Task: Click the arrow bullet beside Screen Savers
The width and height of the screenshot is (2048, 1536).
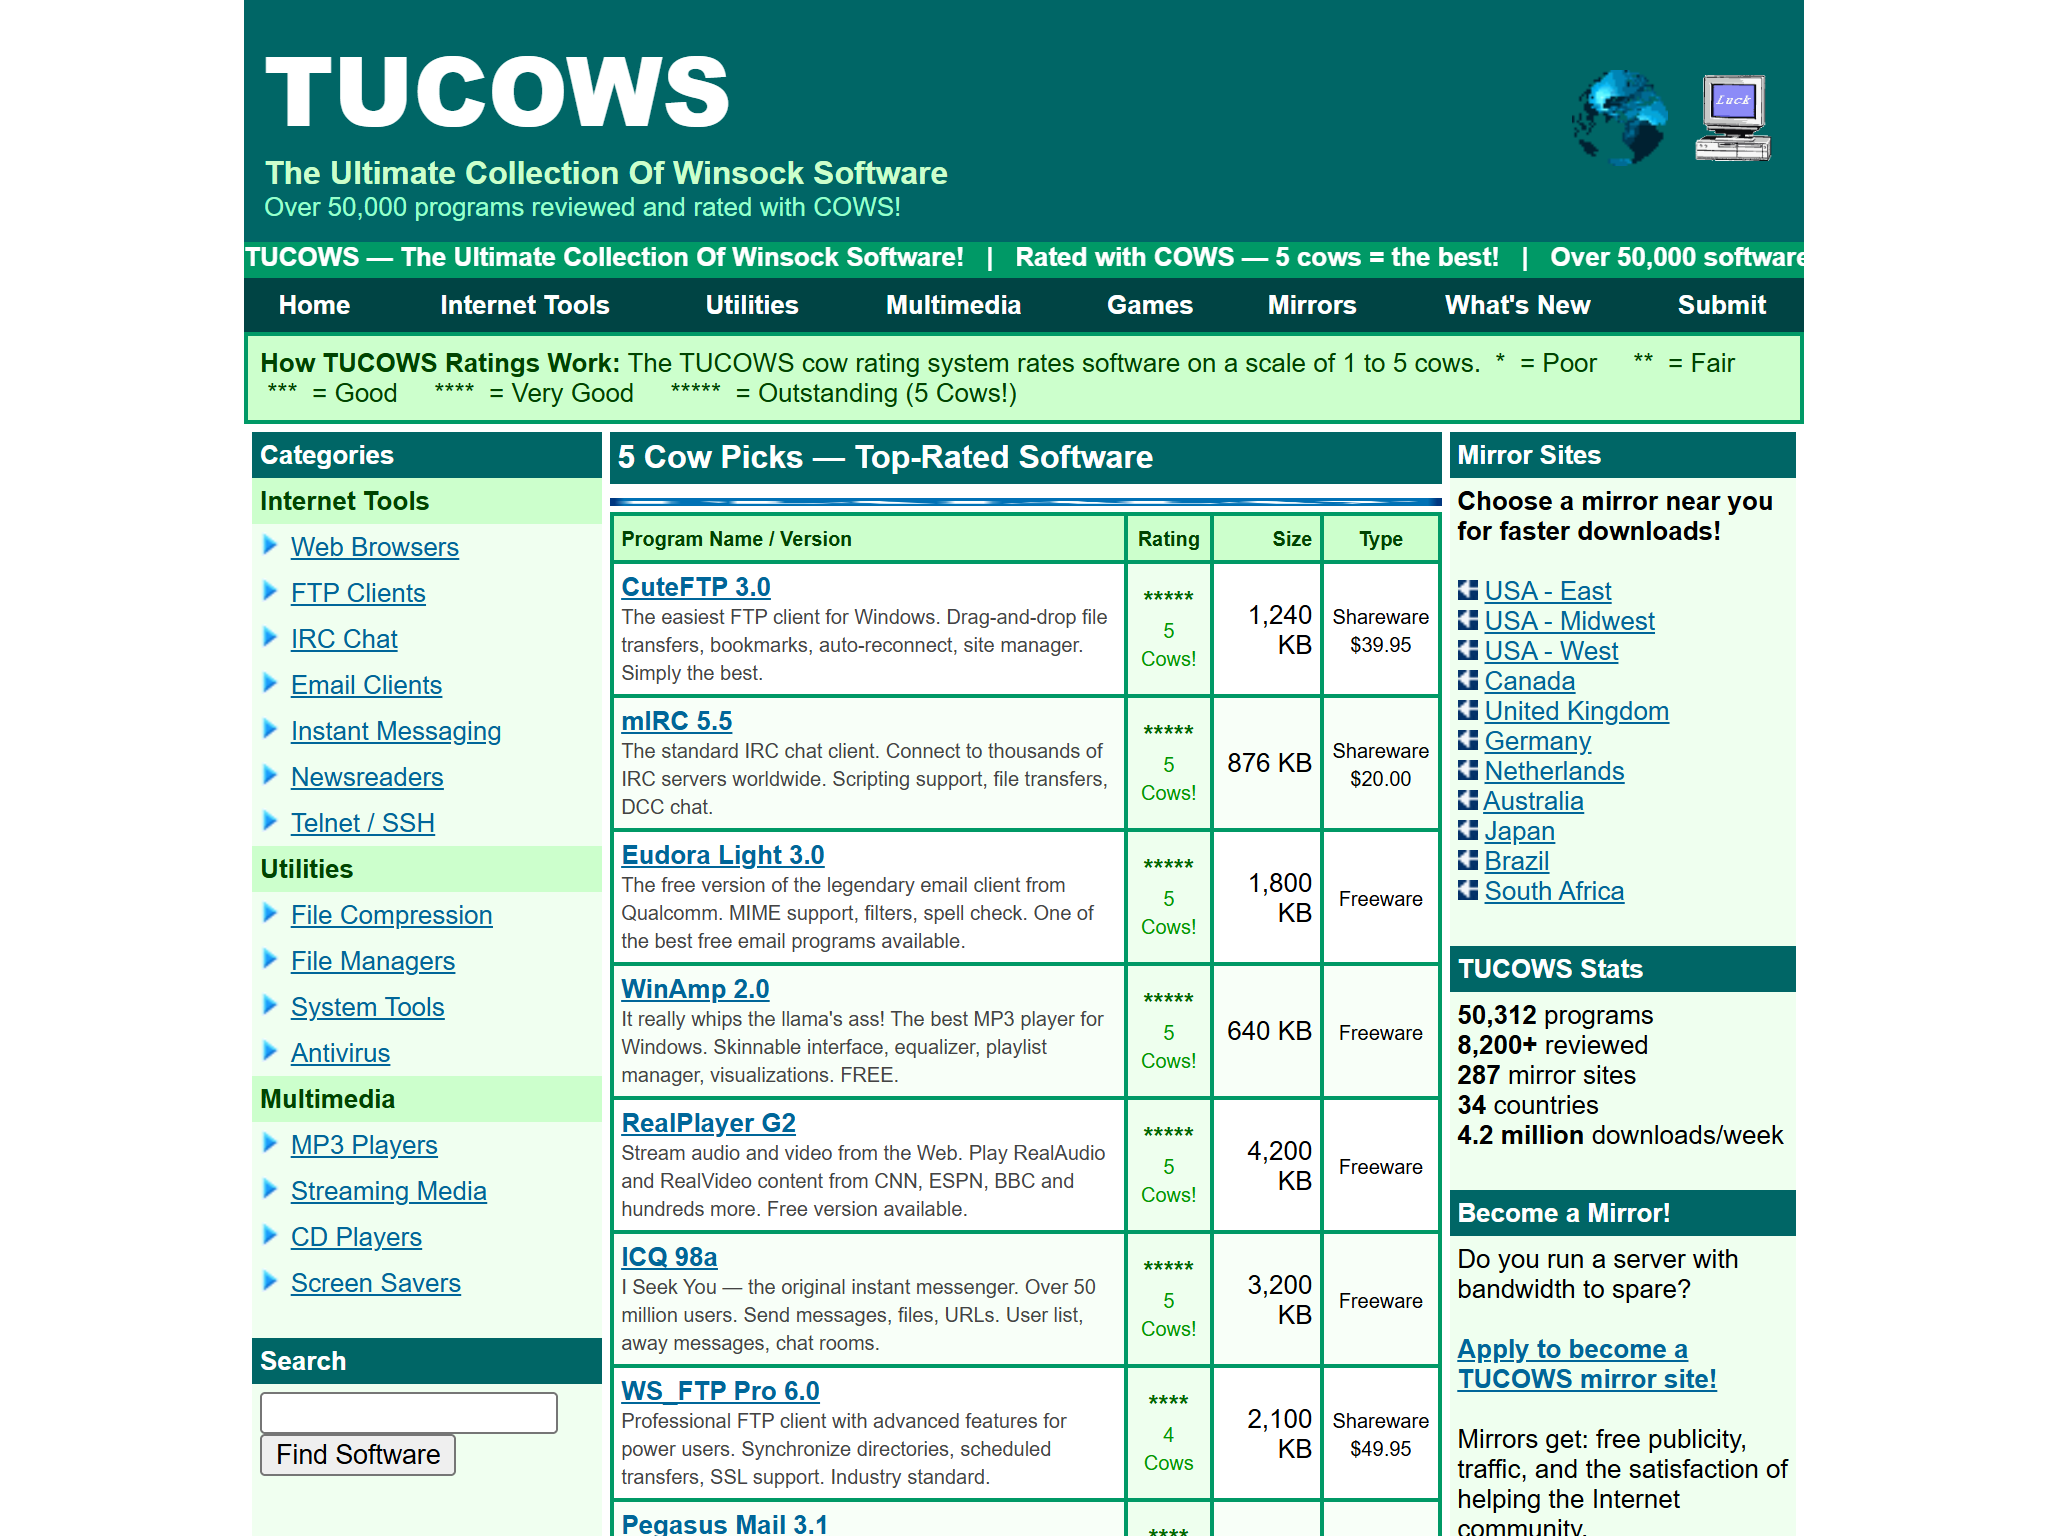Action: [x=269, y=1282]
